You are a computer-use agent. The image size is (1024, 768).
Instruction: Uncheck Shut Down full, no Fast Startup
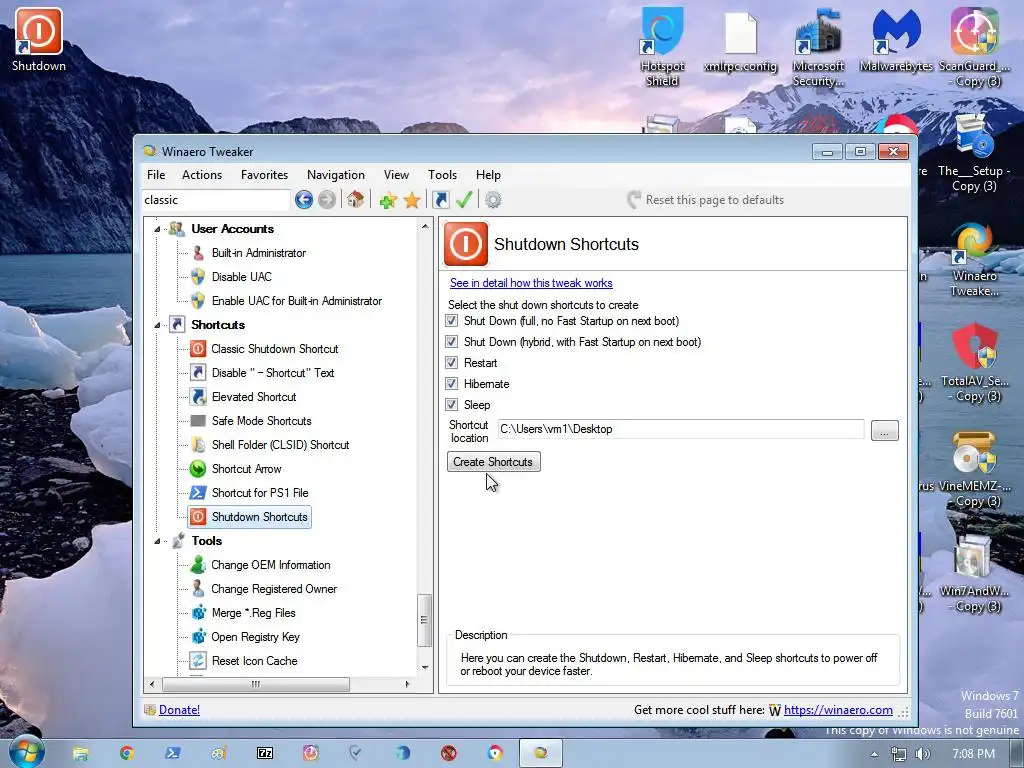coord(451,321)
